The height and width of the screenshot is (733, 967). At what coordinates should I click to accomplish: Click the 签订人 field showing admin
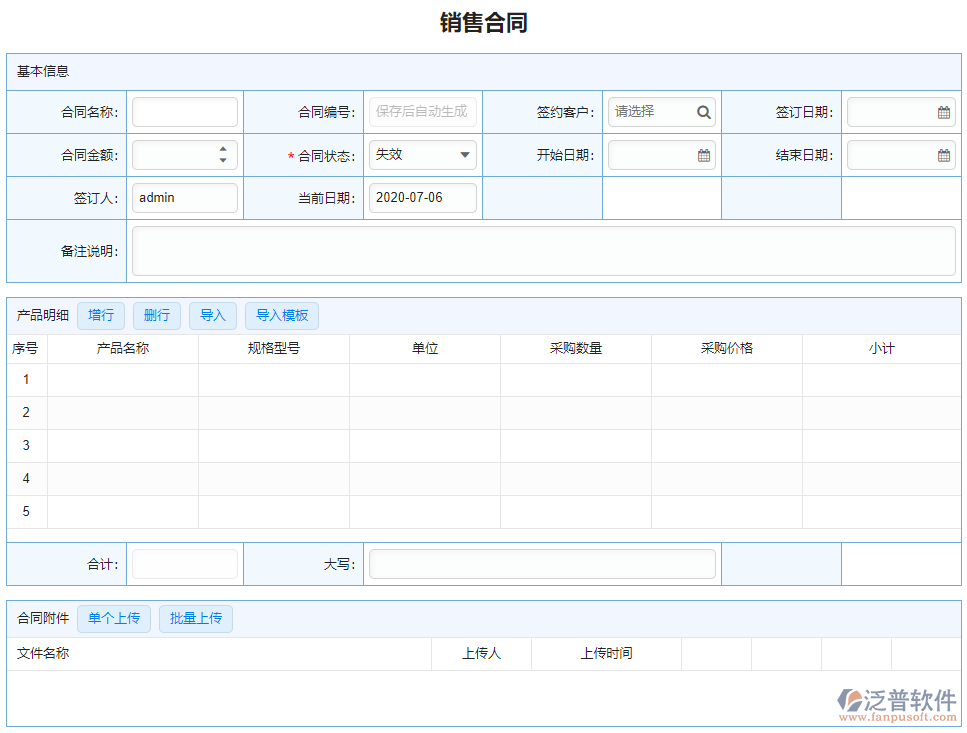click(x=185, y=198)
